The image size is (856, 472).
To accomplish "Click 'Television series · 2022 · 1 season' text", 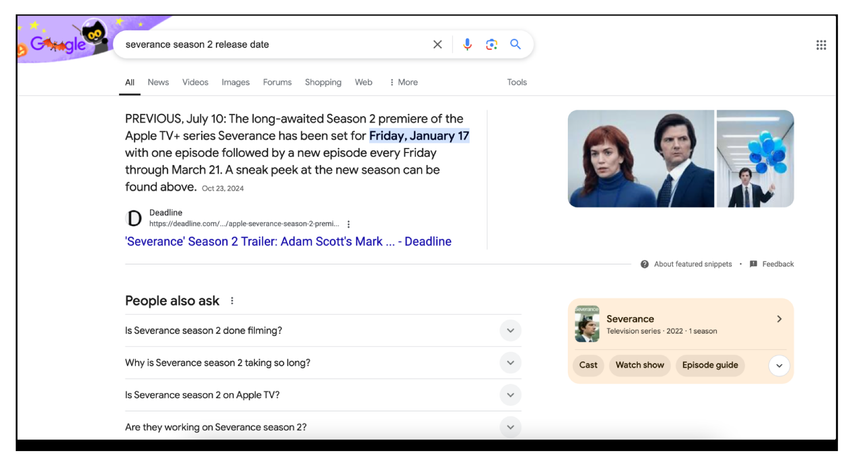I will coord(662,331).
